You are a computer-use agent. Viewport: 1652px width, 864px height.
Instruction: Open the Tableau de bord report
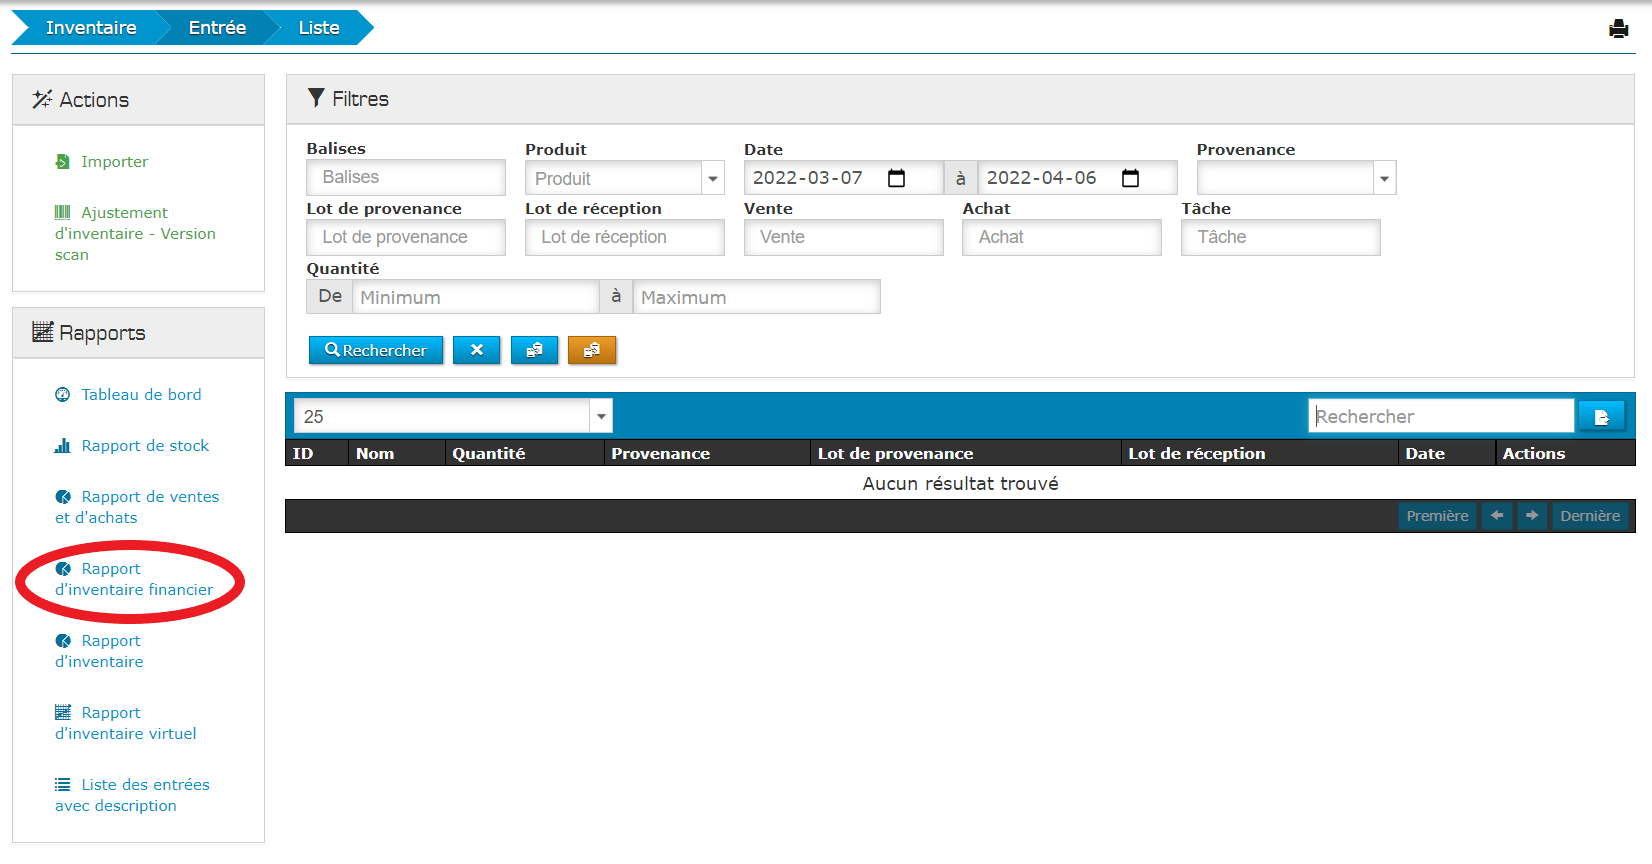pyautogui.click(x=141, y=395)
